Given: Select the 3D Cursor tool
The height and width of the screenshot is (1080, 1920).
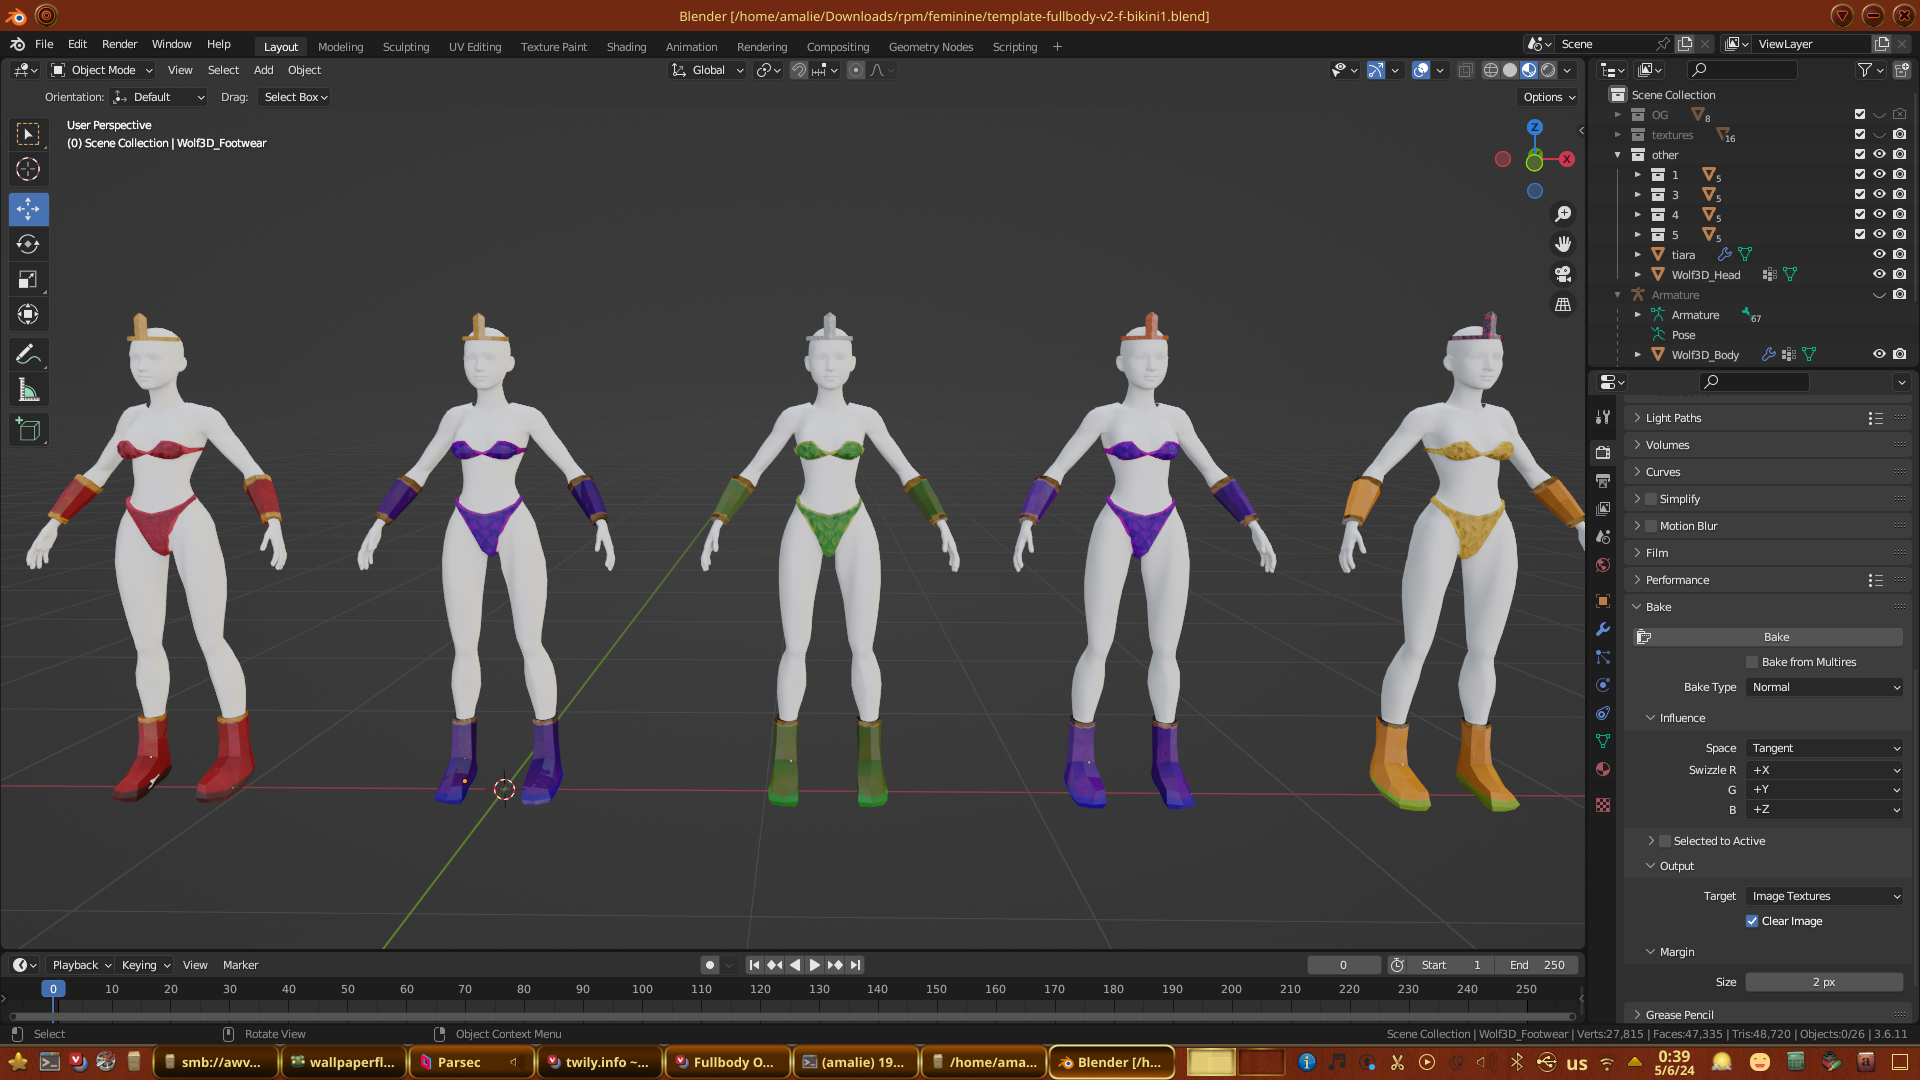Looking at the screenshot, I should tap(28, 169).
